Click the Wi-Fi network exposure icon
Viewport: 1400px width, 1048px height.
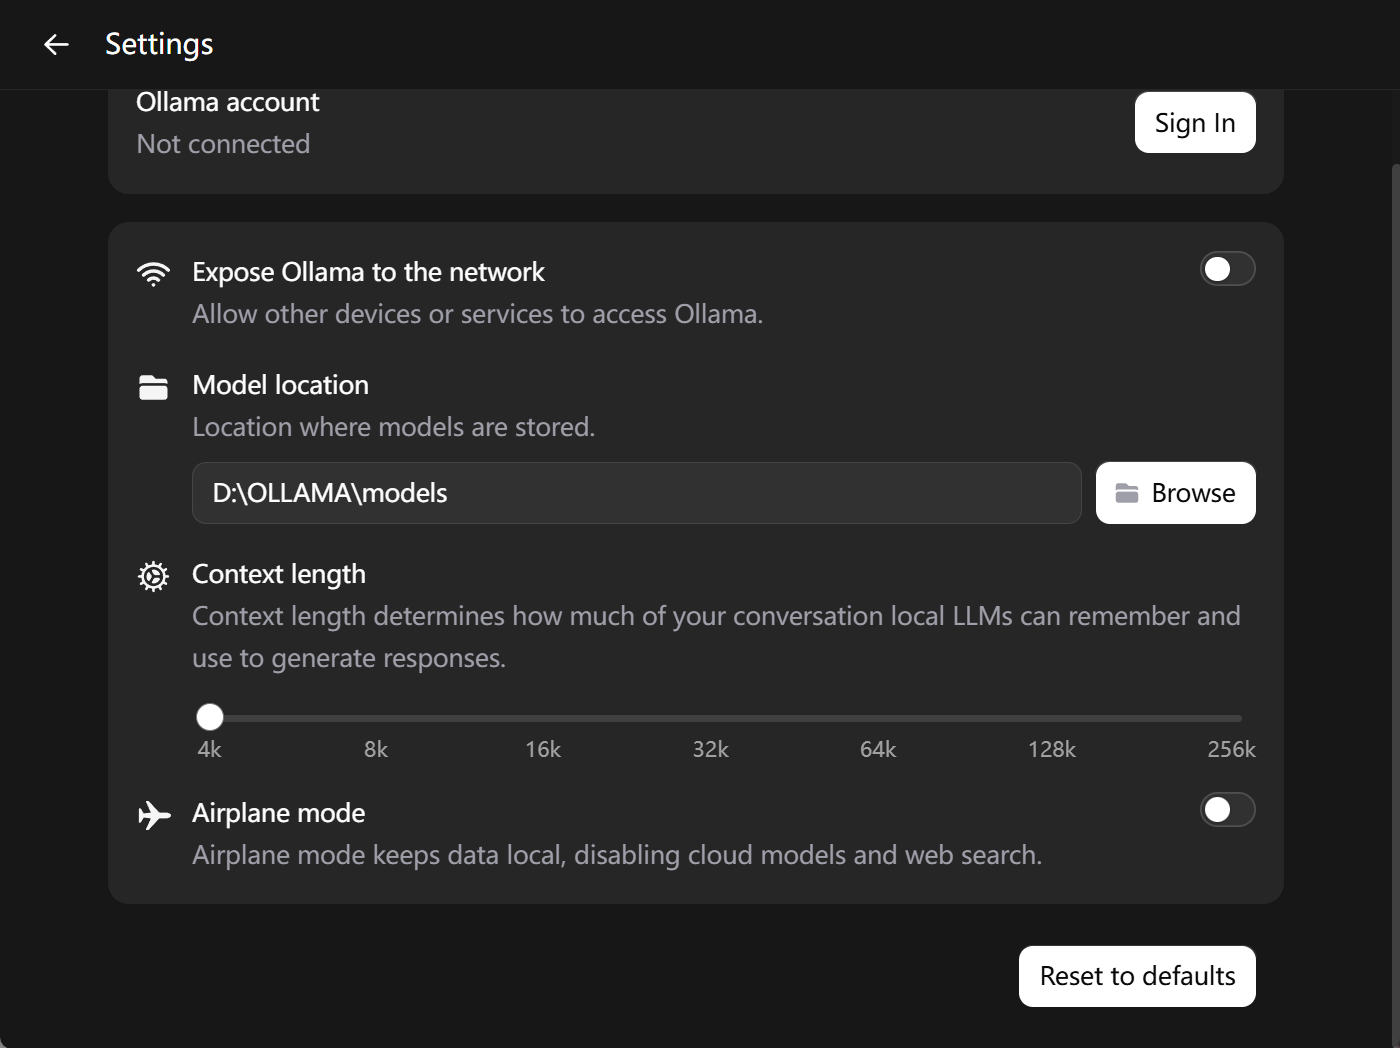[153, 273]
